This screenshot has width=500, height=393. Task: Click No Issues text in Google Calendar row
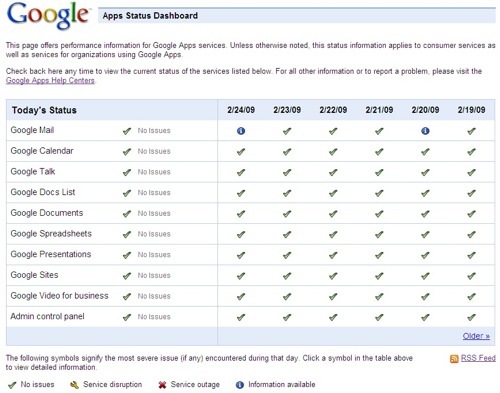point(154,151)
